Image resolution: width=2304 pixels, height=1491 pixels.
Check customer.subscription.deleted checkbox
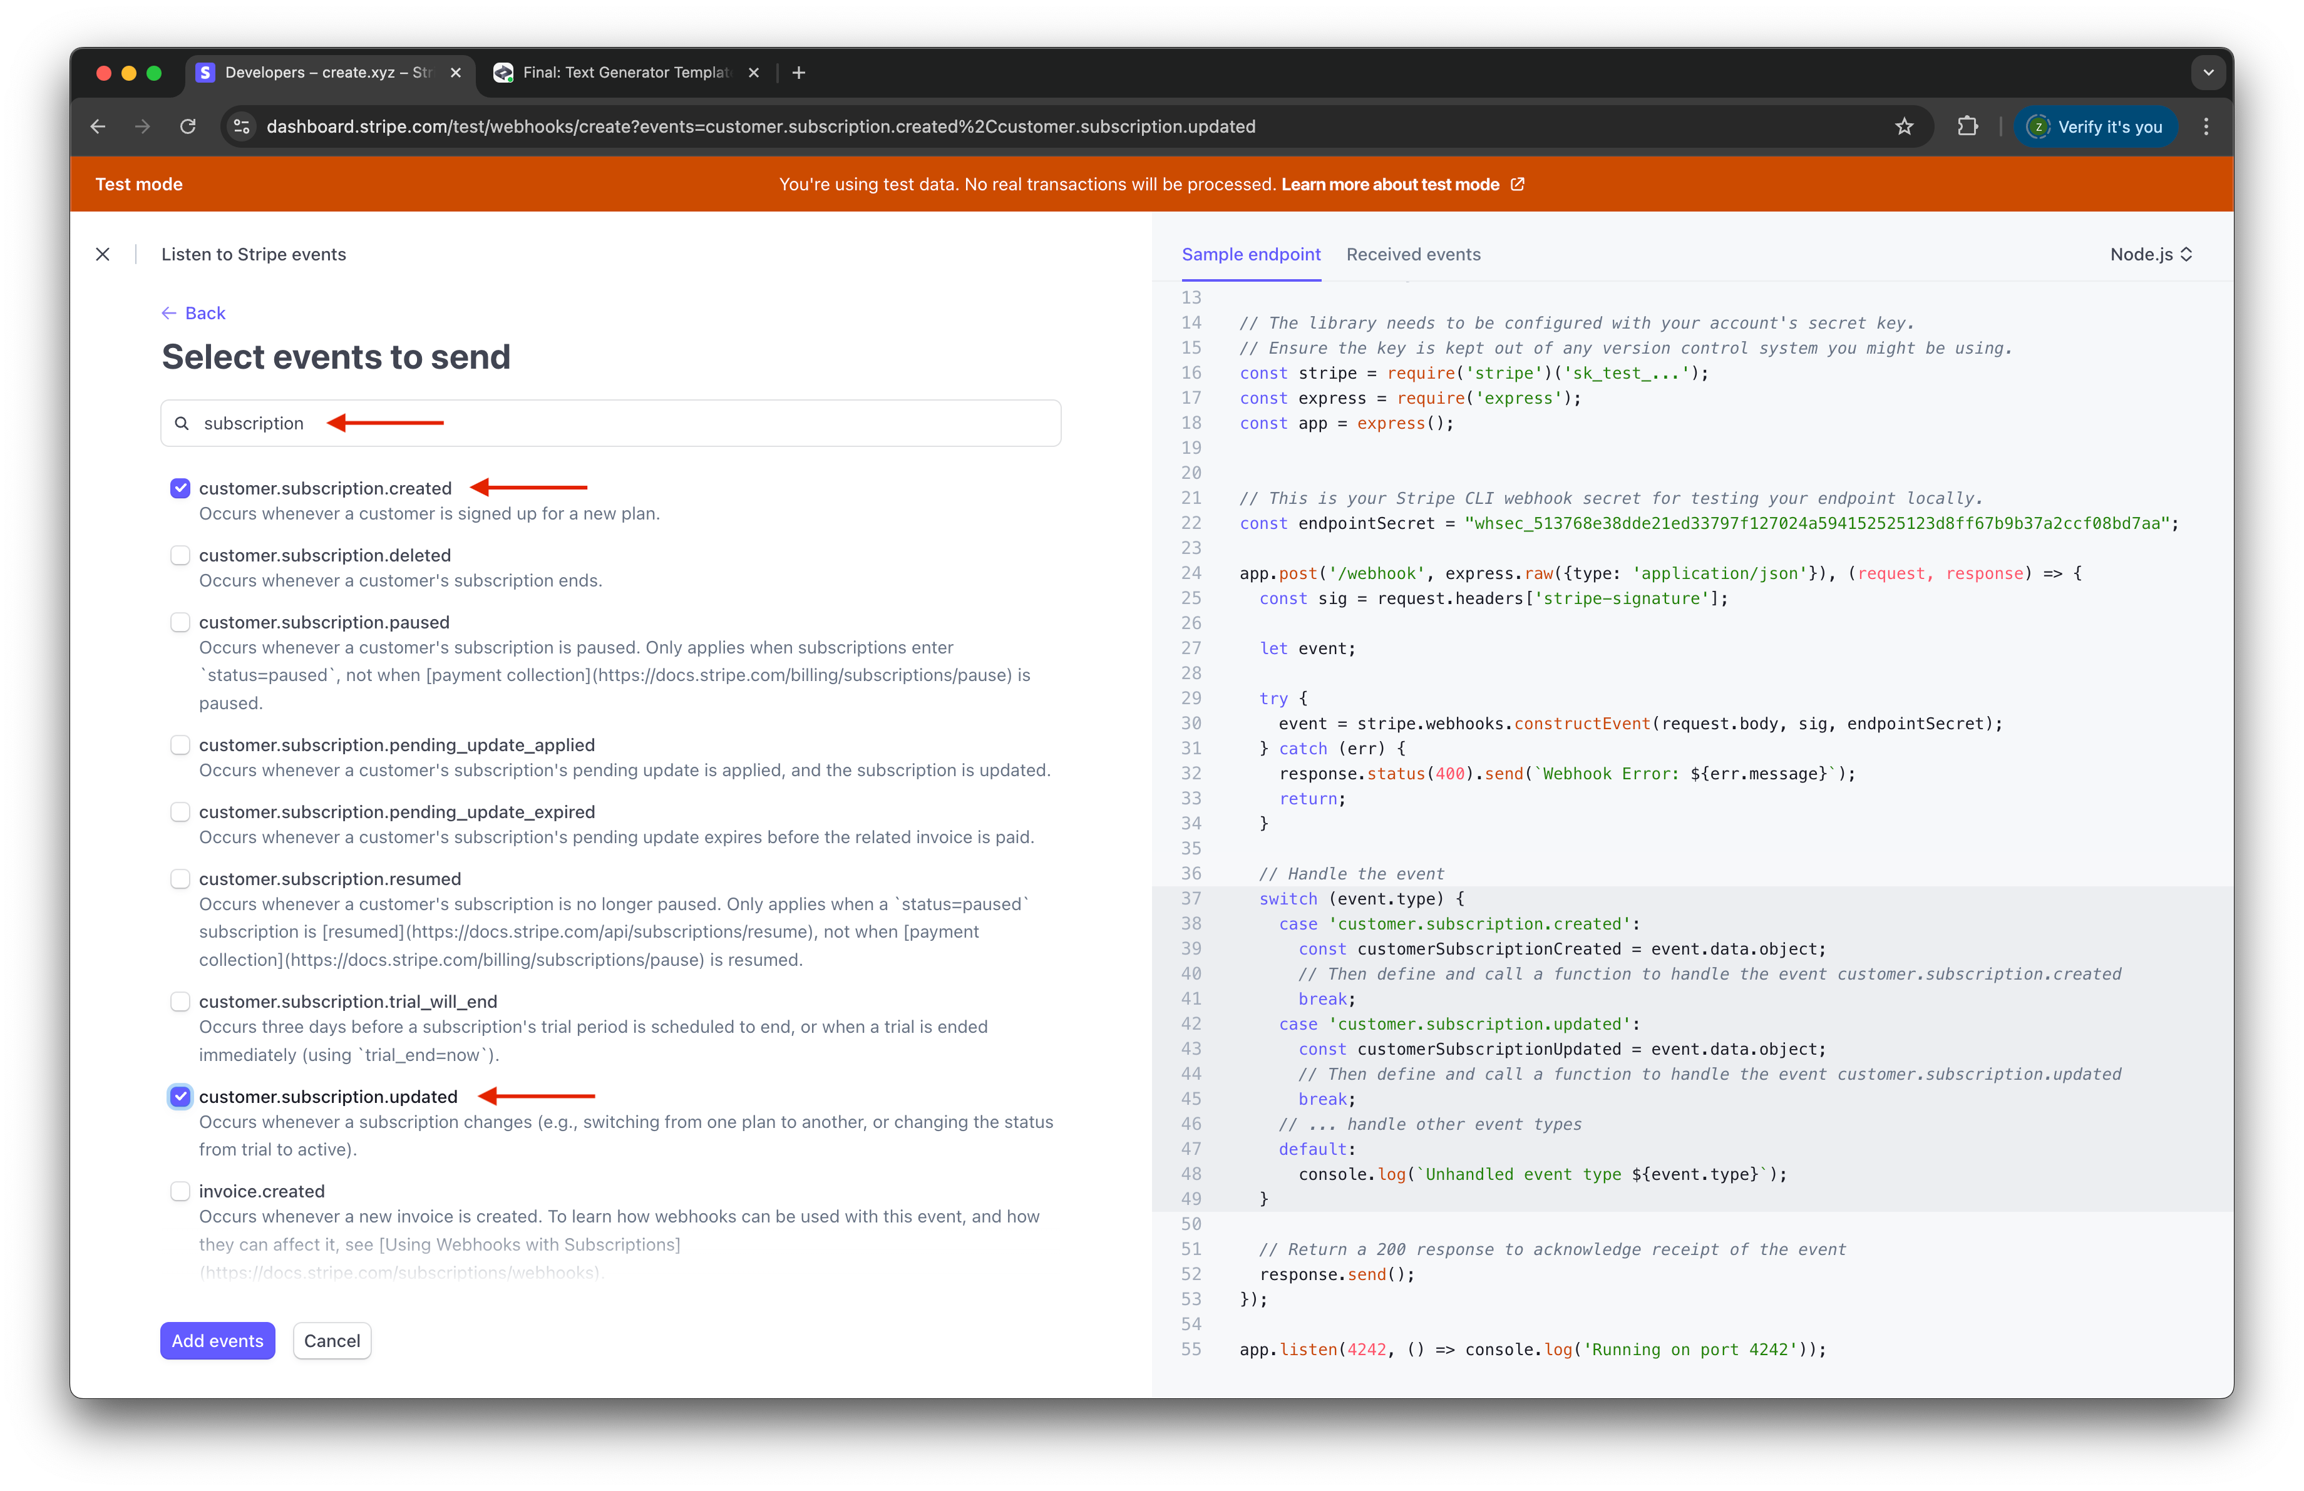coord(180,555)
